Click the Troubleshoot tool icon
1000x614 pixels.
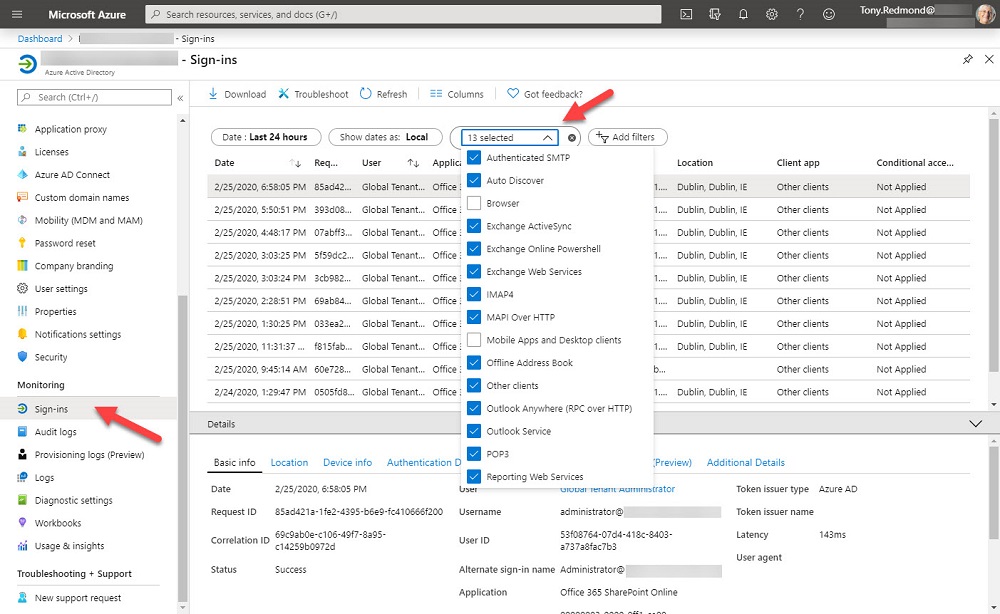pos(283,94)
